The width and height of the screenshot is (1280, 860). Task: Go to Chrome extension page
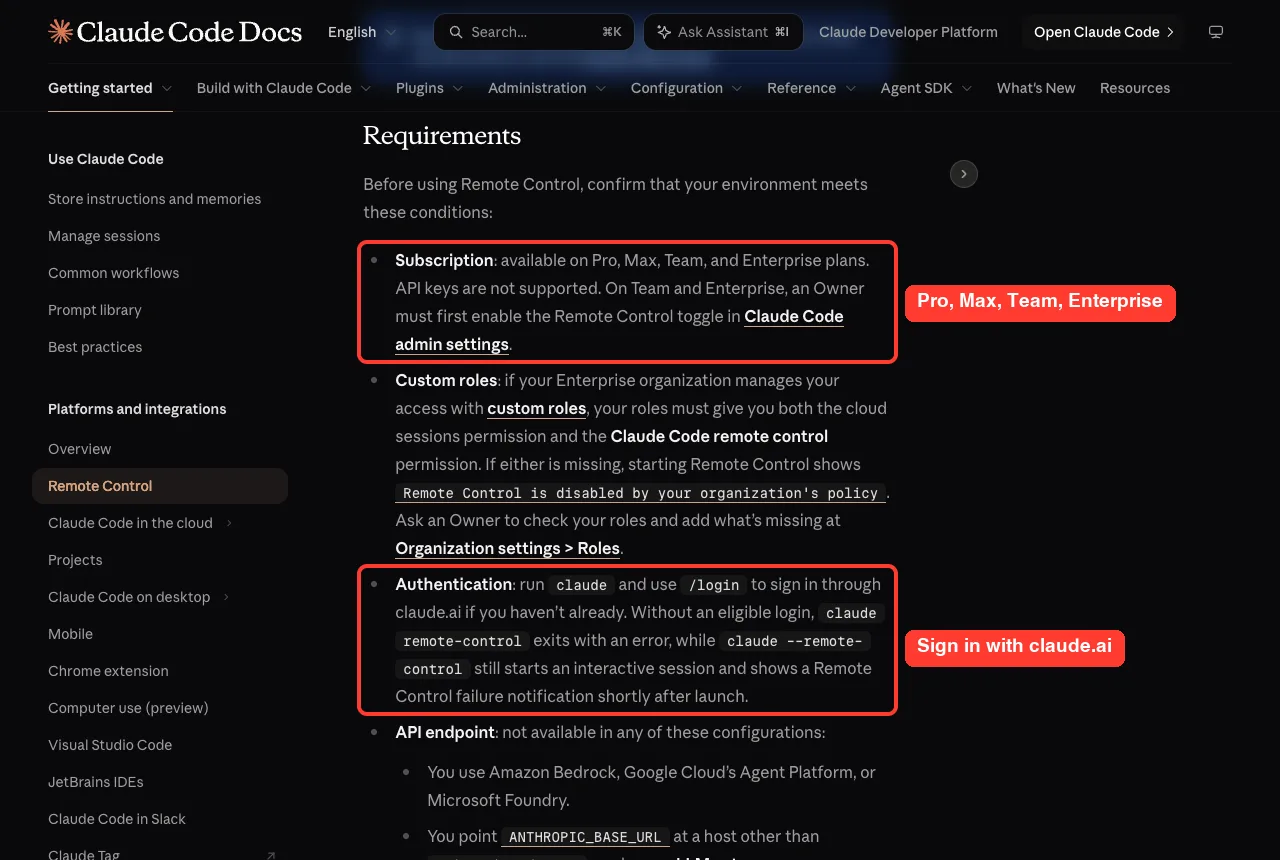(x=108, y=671)
